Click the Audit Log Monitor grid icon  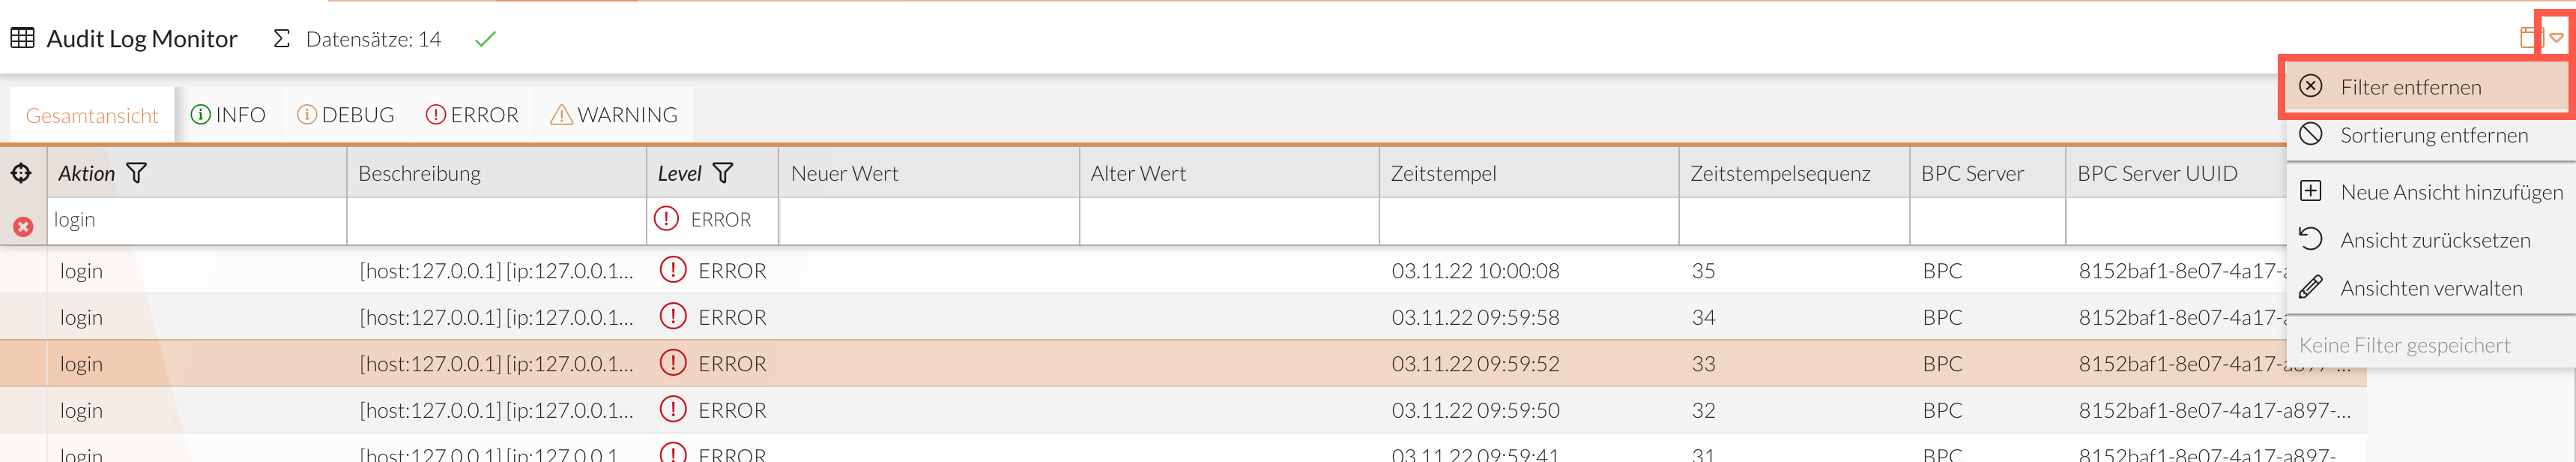(x=22, y=38)
